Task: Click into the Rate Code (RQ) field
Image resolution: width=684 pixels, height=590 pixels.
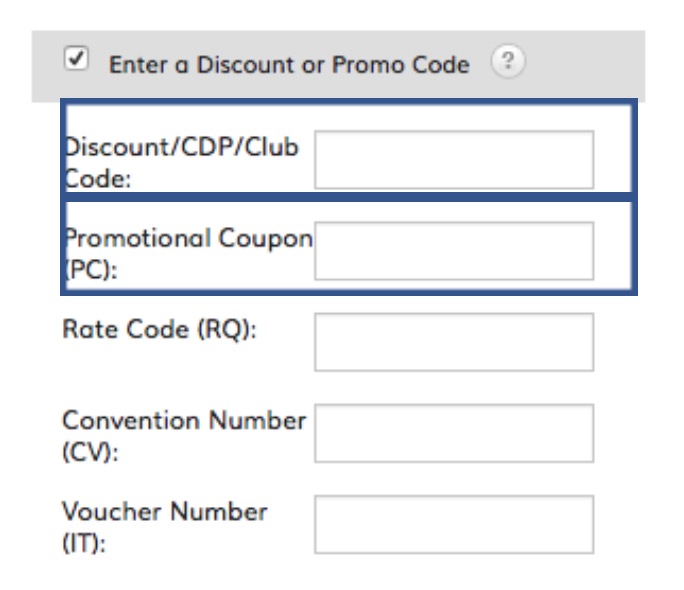Action: (x=454, y=342)
